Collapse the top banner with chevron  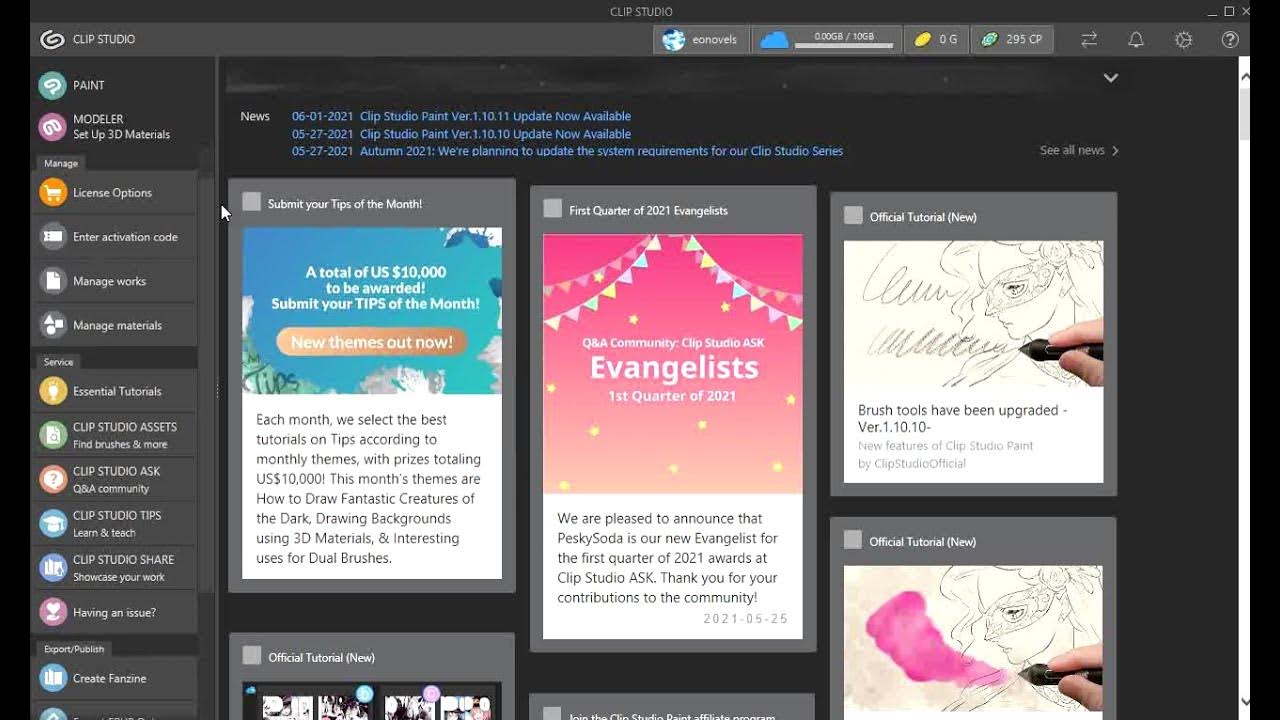pos(1110,78)
